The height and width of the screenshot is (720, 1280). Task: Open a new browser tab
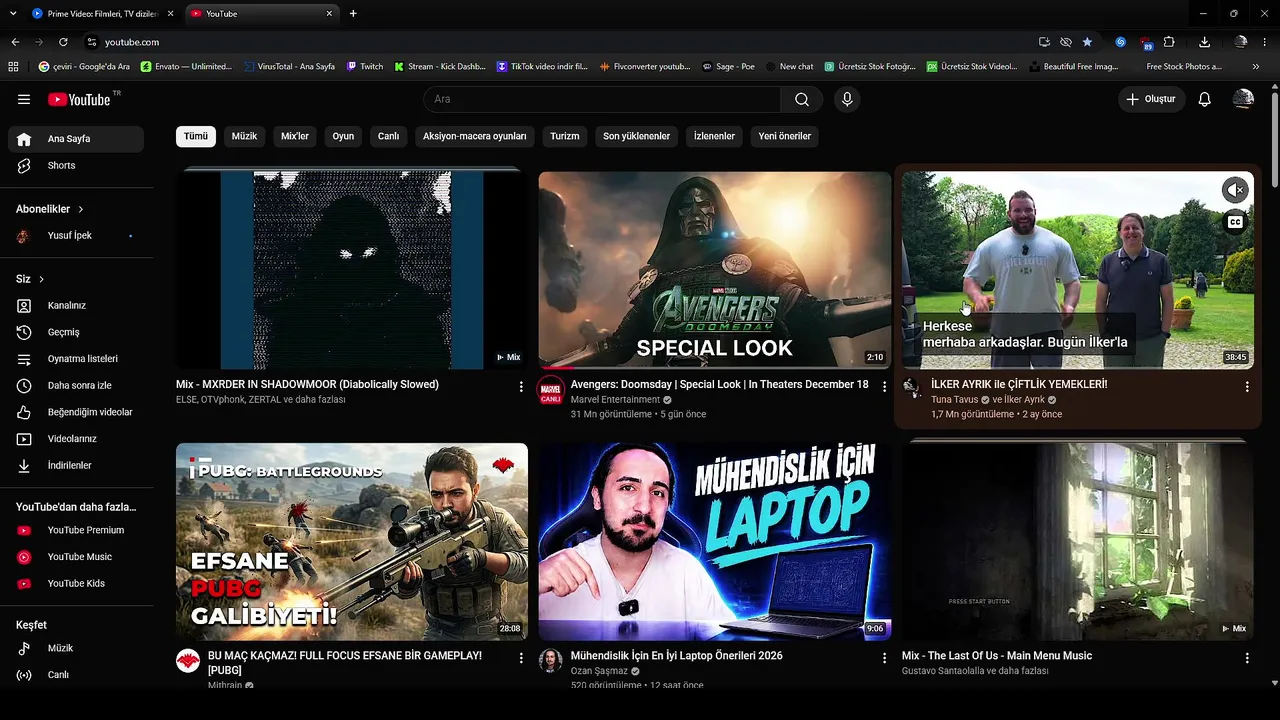tap(353, 13)
